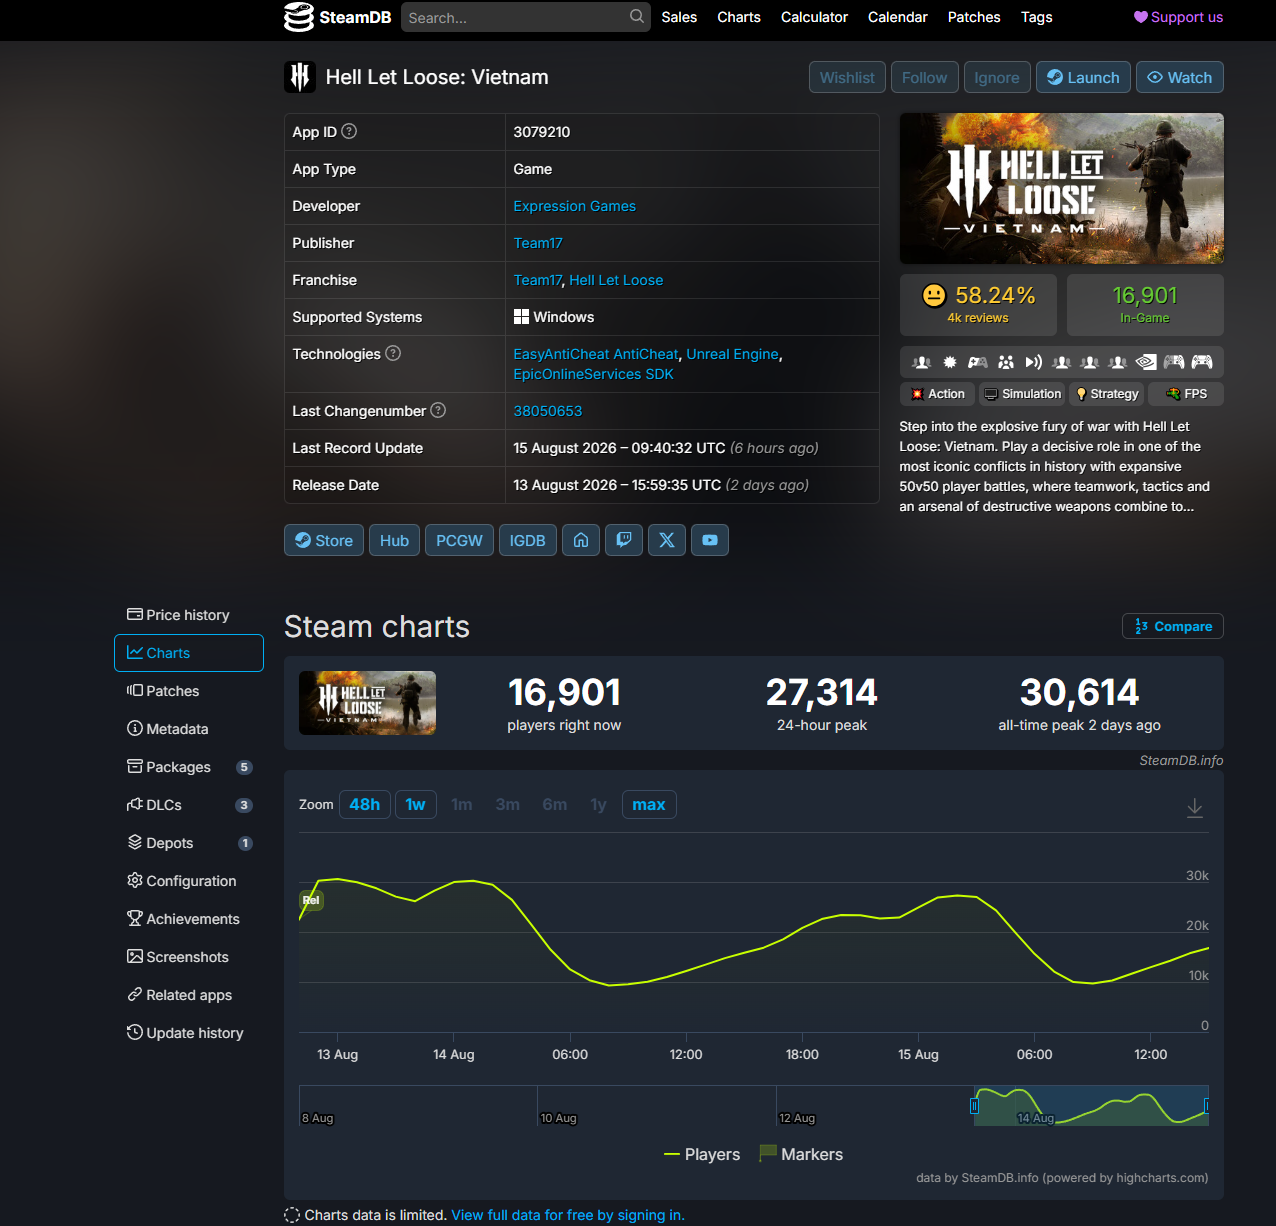
Task: Open Metadata in the sidebar
Action: pyautogui.click(x=189, y=729)
